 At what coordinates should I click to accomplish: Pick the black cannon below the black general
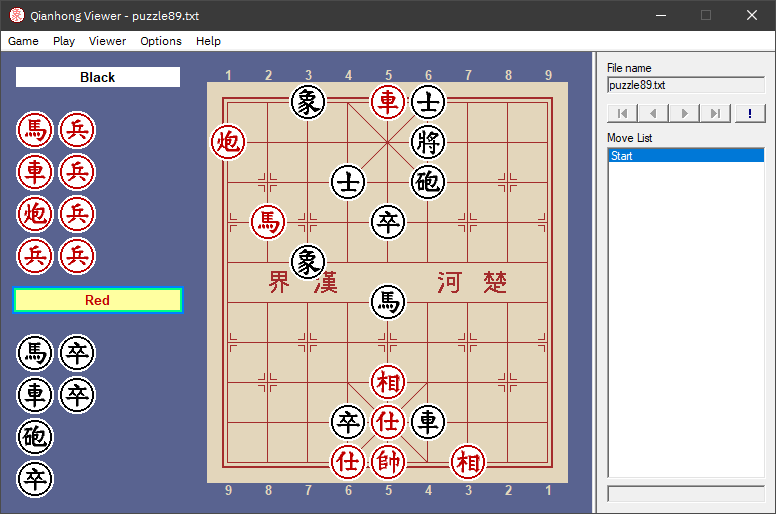(428, 182)
